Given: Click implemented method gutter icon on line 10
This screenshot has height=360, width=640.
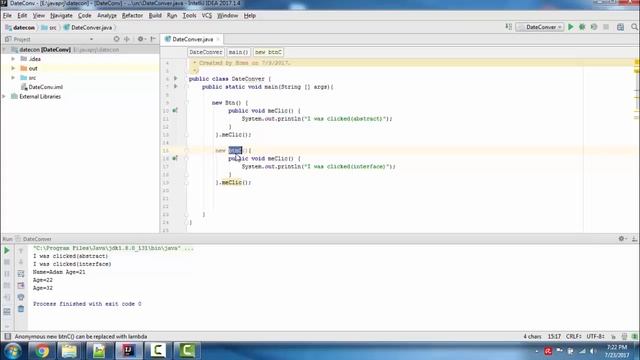Looking at the screenshot, I should click(x=175, y=110).
